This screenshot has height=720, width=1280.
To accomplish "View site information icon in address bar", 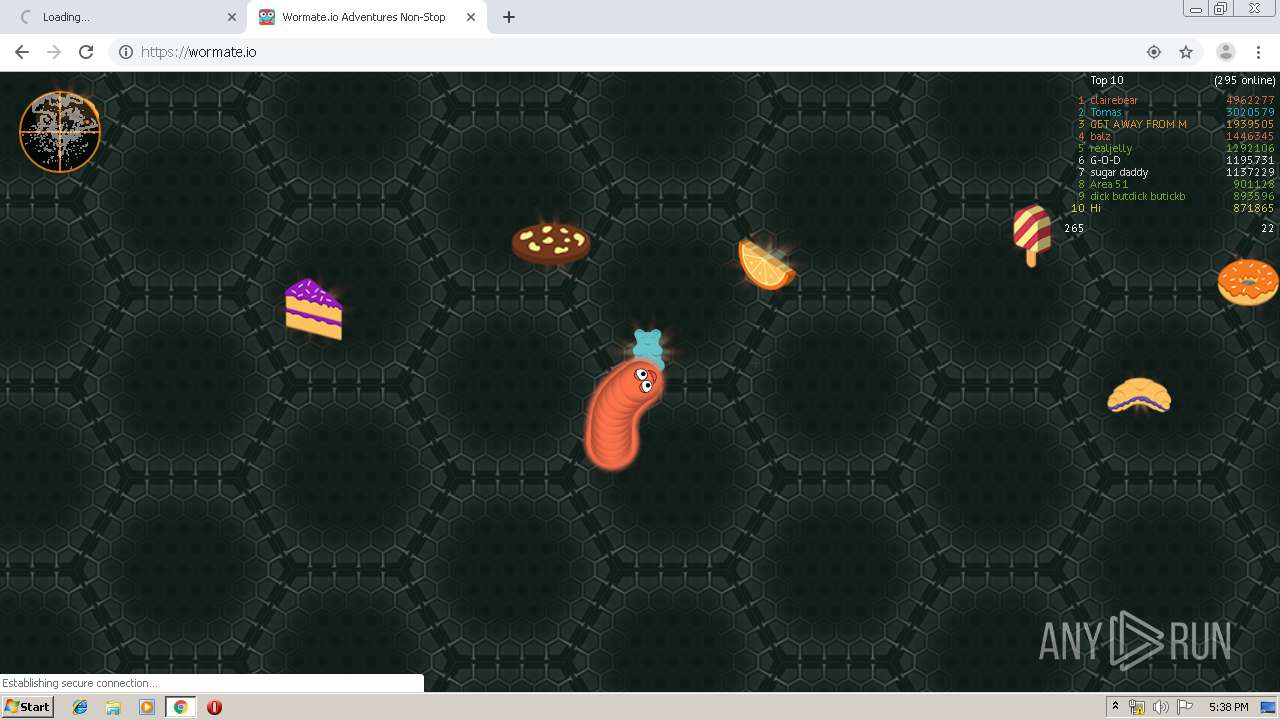I will tap(126, 52).
